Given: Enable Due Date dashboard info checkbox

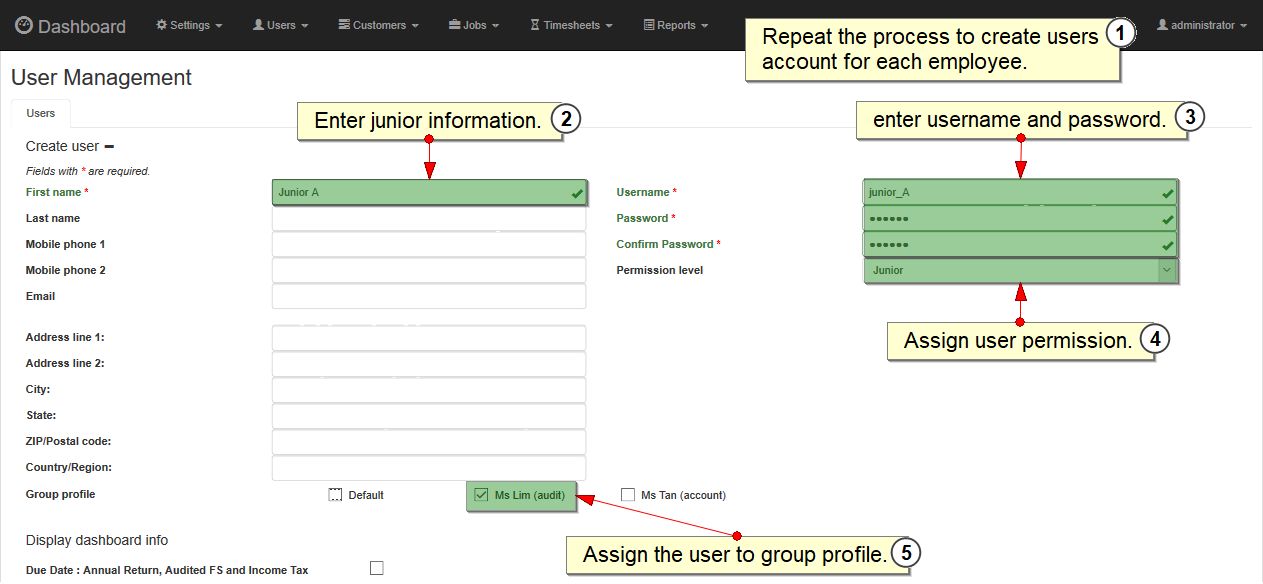Looking at the screenshot, I should coord(377,569).
